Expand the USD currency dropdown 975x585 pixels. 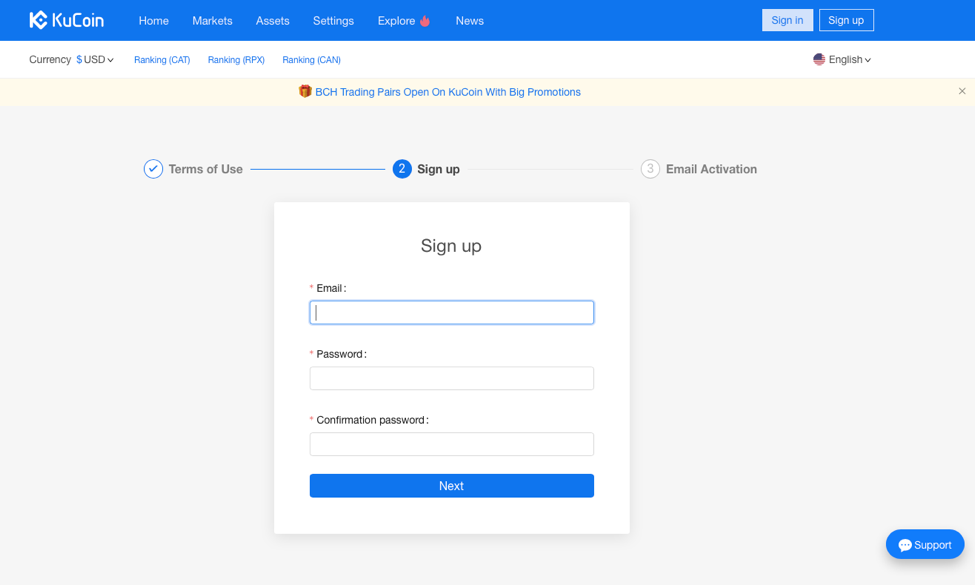[95, 60]
